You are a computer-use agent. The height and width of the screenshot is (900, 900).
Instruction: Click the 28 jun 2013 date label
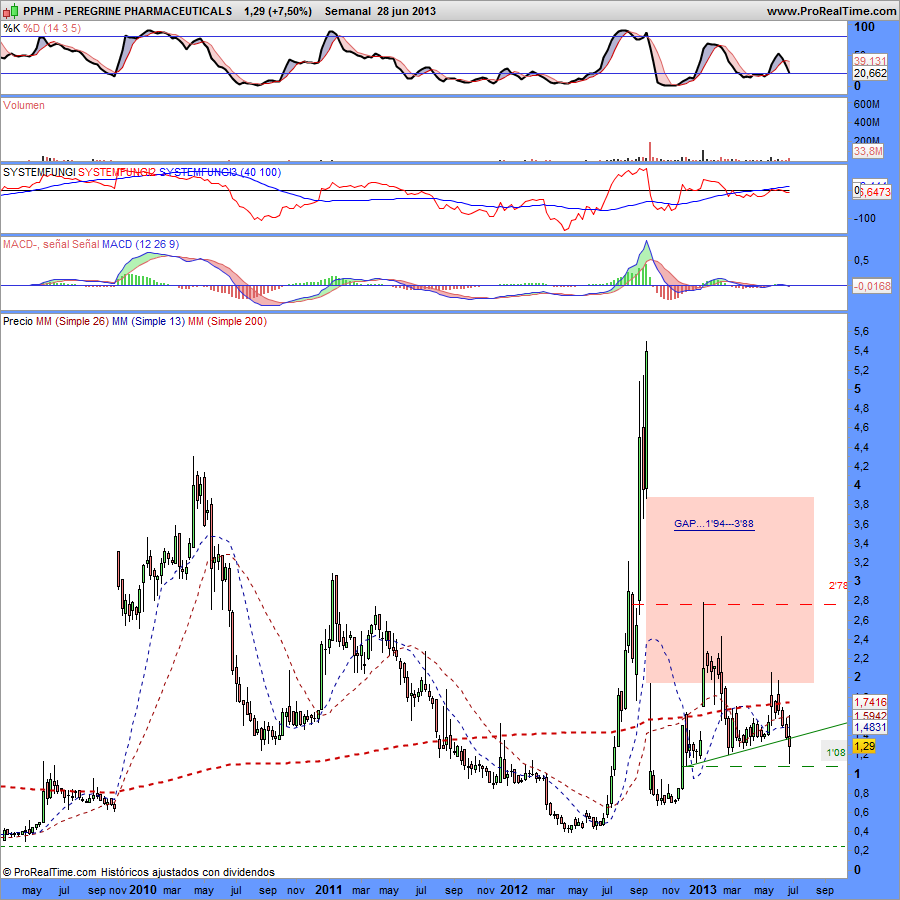[406, 11]
